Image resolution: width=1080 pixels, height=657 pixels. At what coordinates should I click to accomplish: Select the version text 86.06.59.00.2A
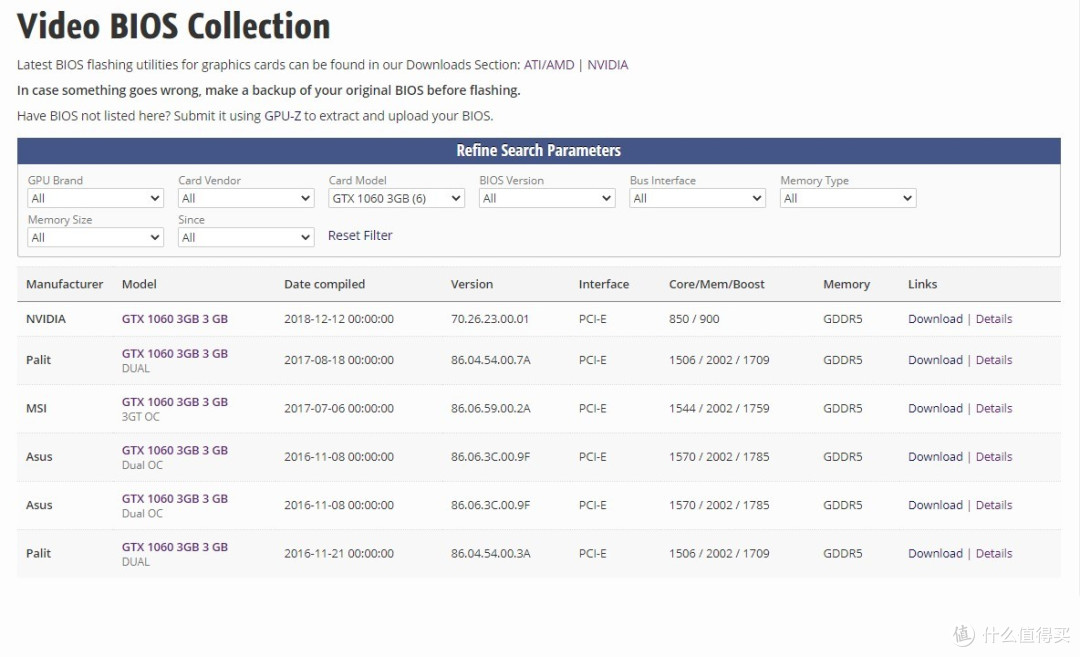click(x=490, y=408)
